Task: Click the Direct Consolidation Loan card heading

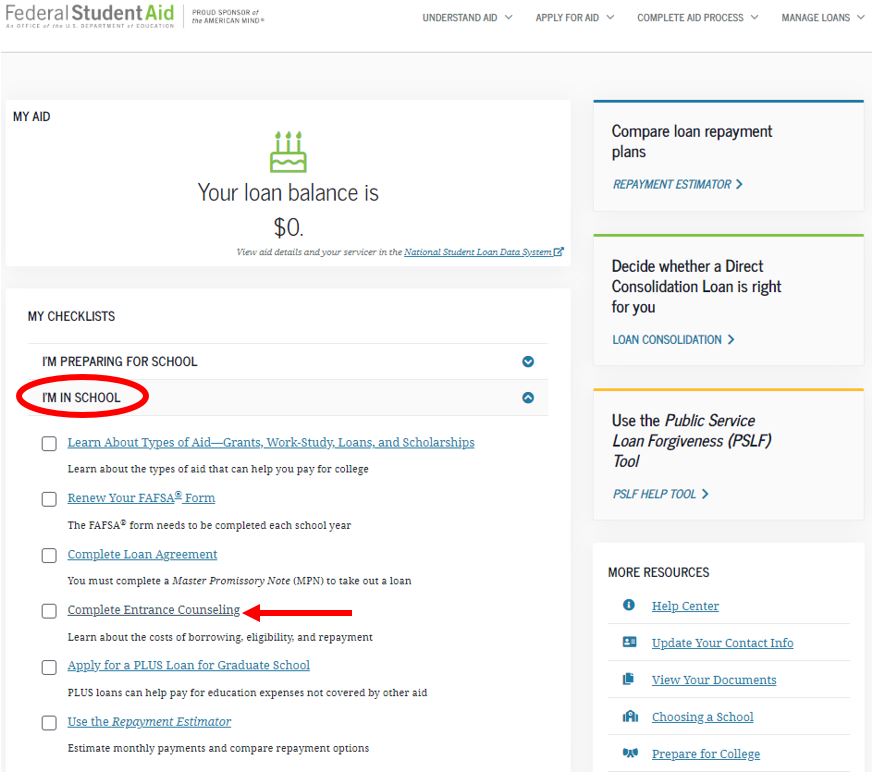Action: (x=696, y=286)
